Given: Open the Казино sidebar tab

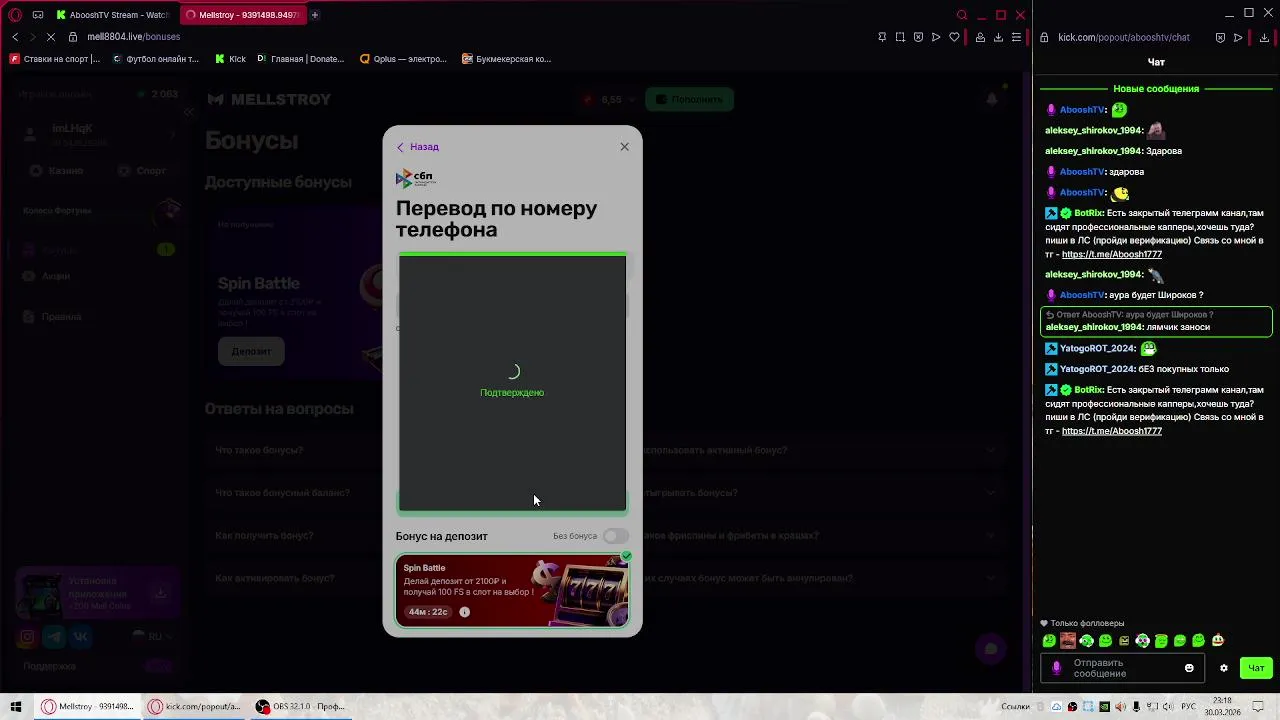Looking at the screenshot, I should click(x=57, y=171).
